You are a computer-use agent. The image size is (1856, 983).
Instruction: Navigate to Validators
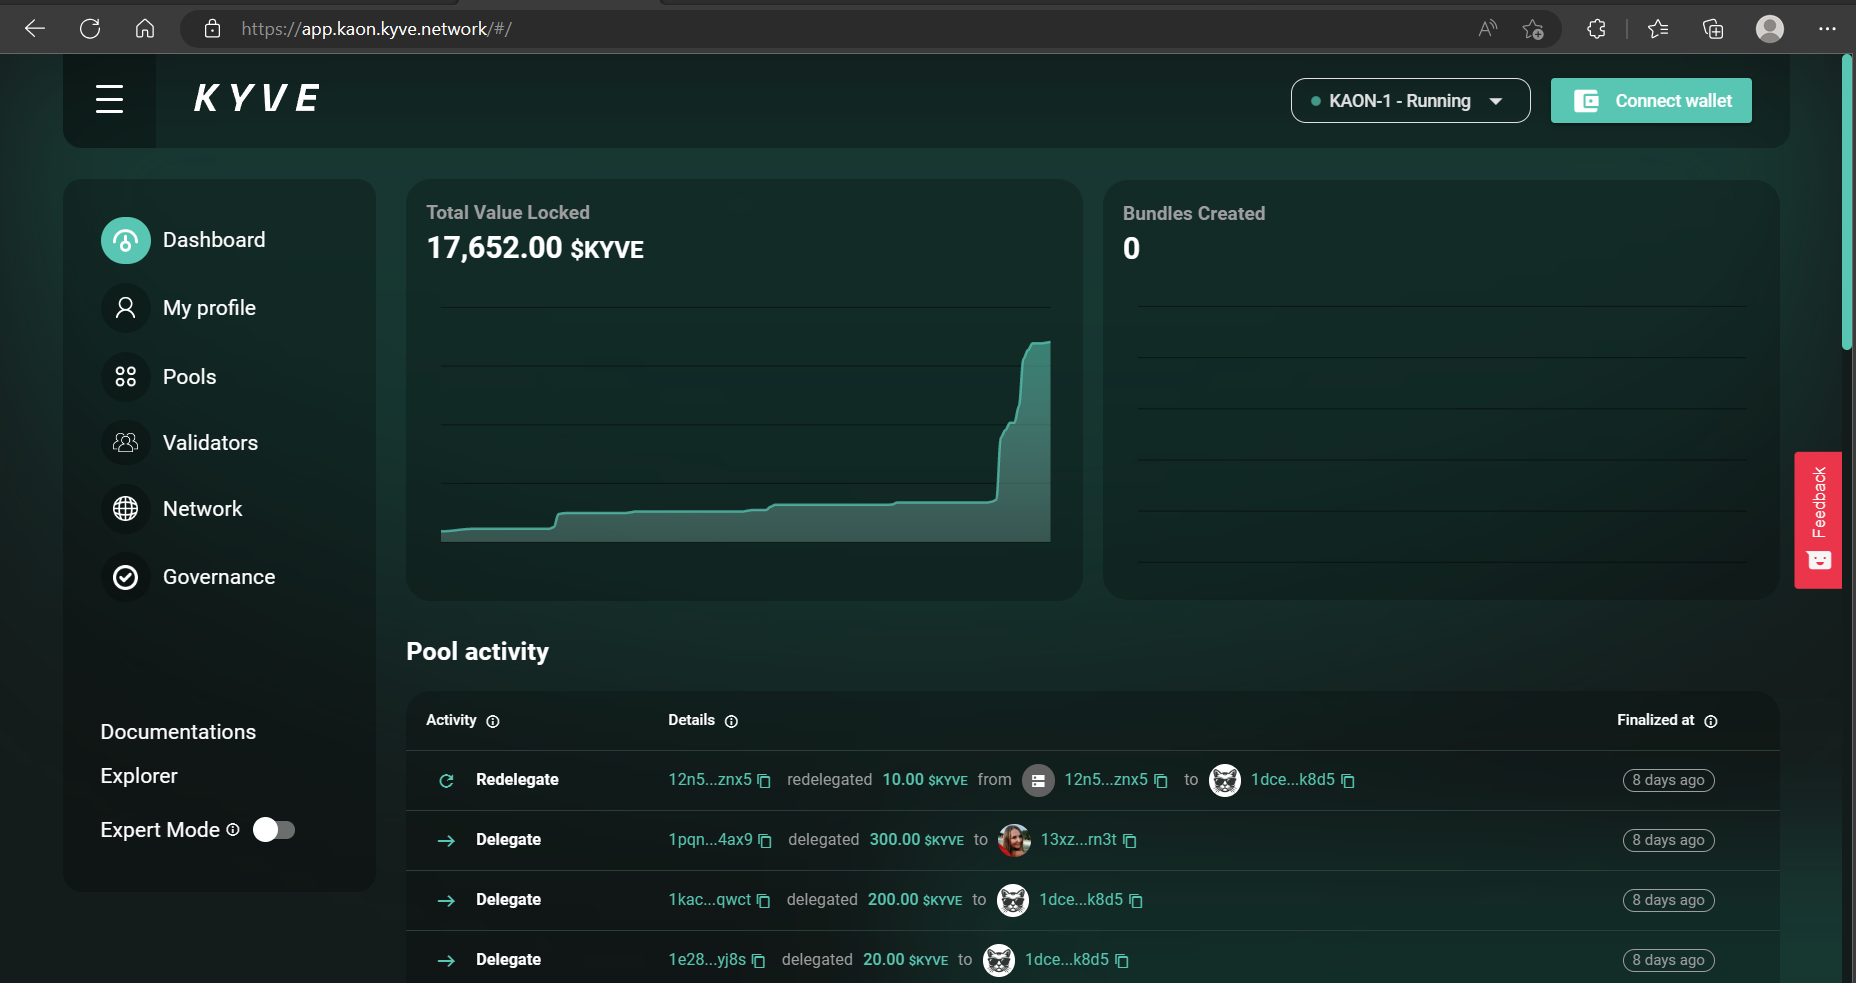[x=210, y=443]
